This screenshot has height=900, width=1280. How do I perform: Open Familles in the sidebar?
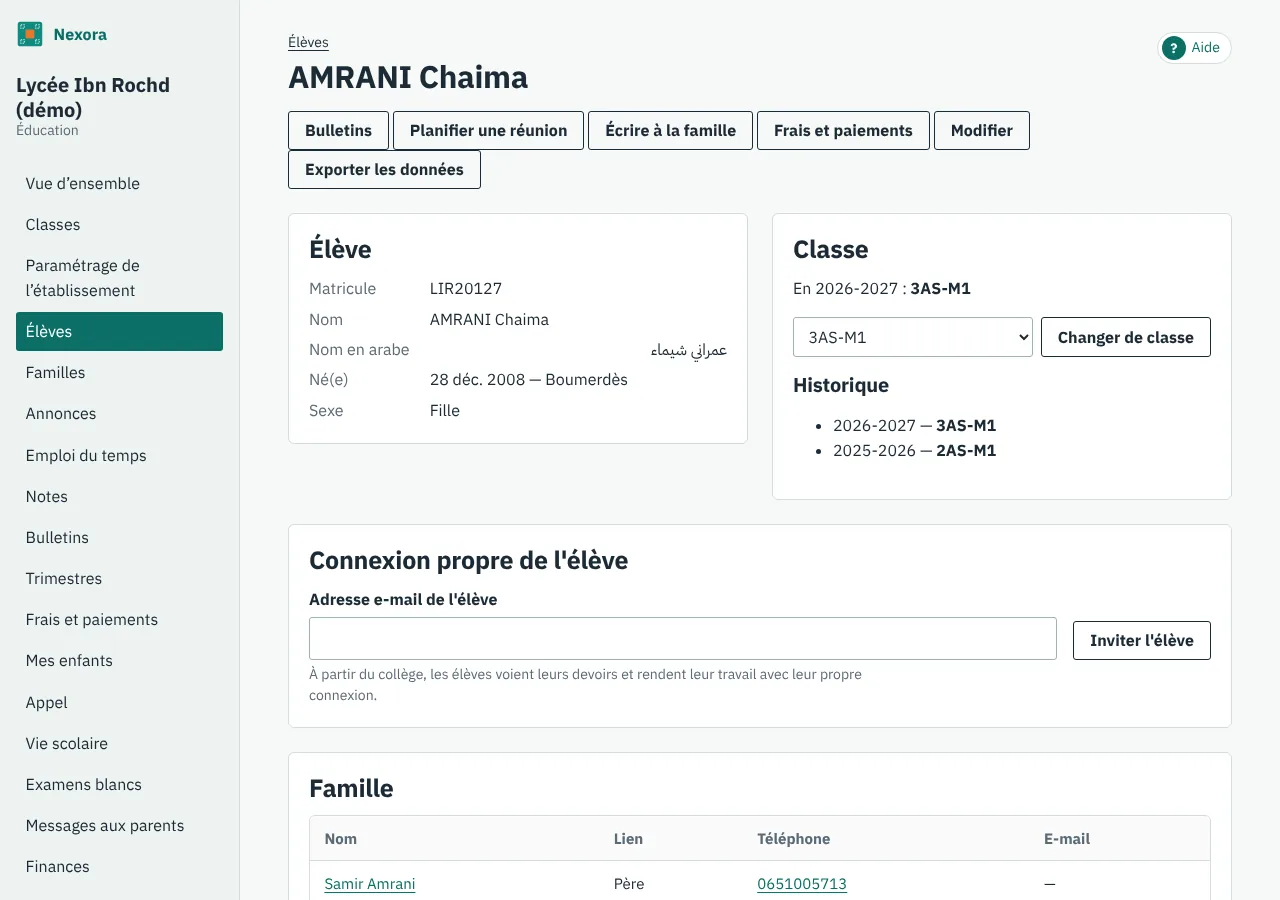(x=119, y=372)
